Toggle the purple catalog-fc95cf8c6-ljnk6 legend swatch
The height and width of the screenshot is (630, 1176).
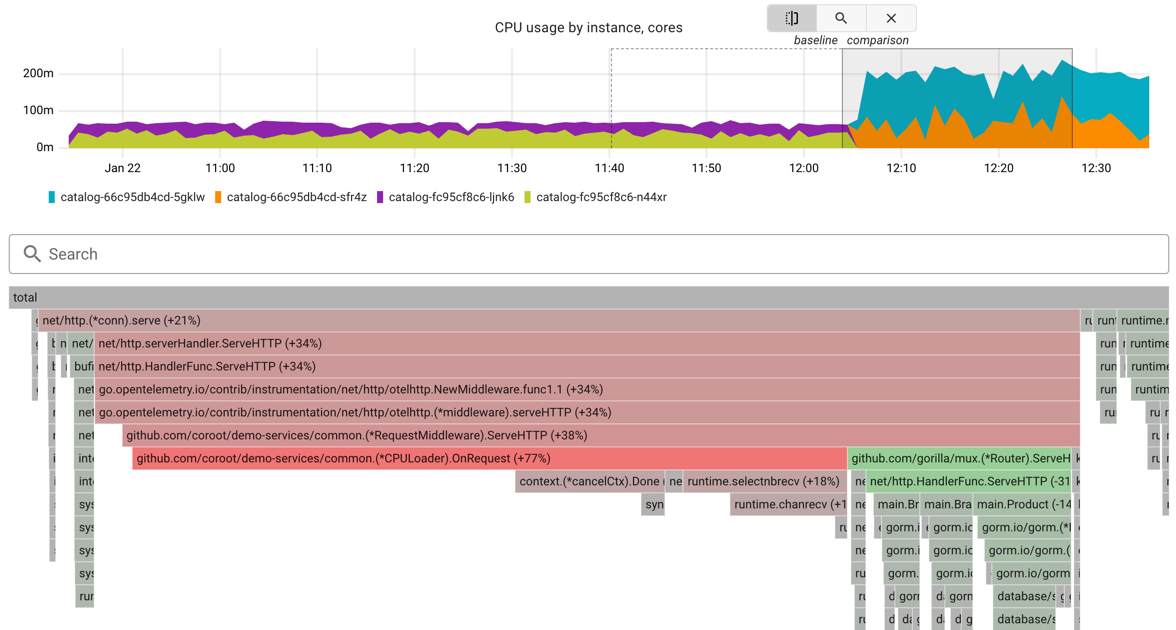pyautogui.click(x=380, y=197)
